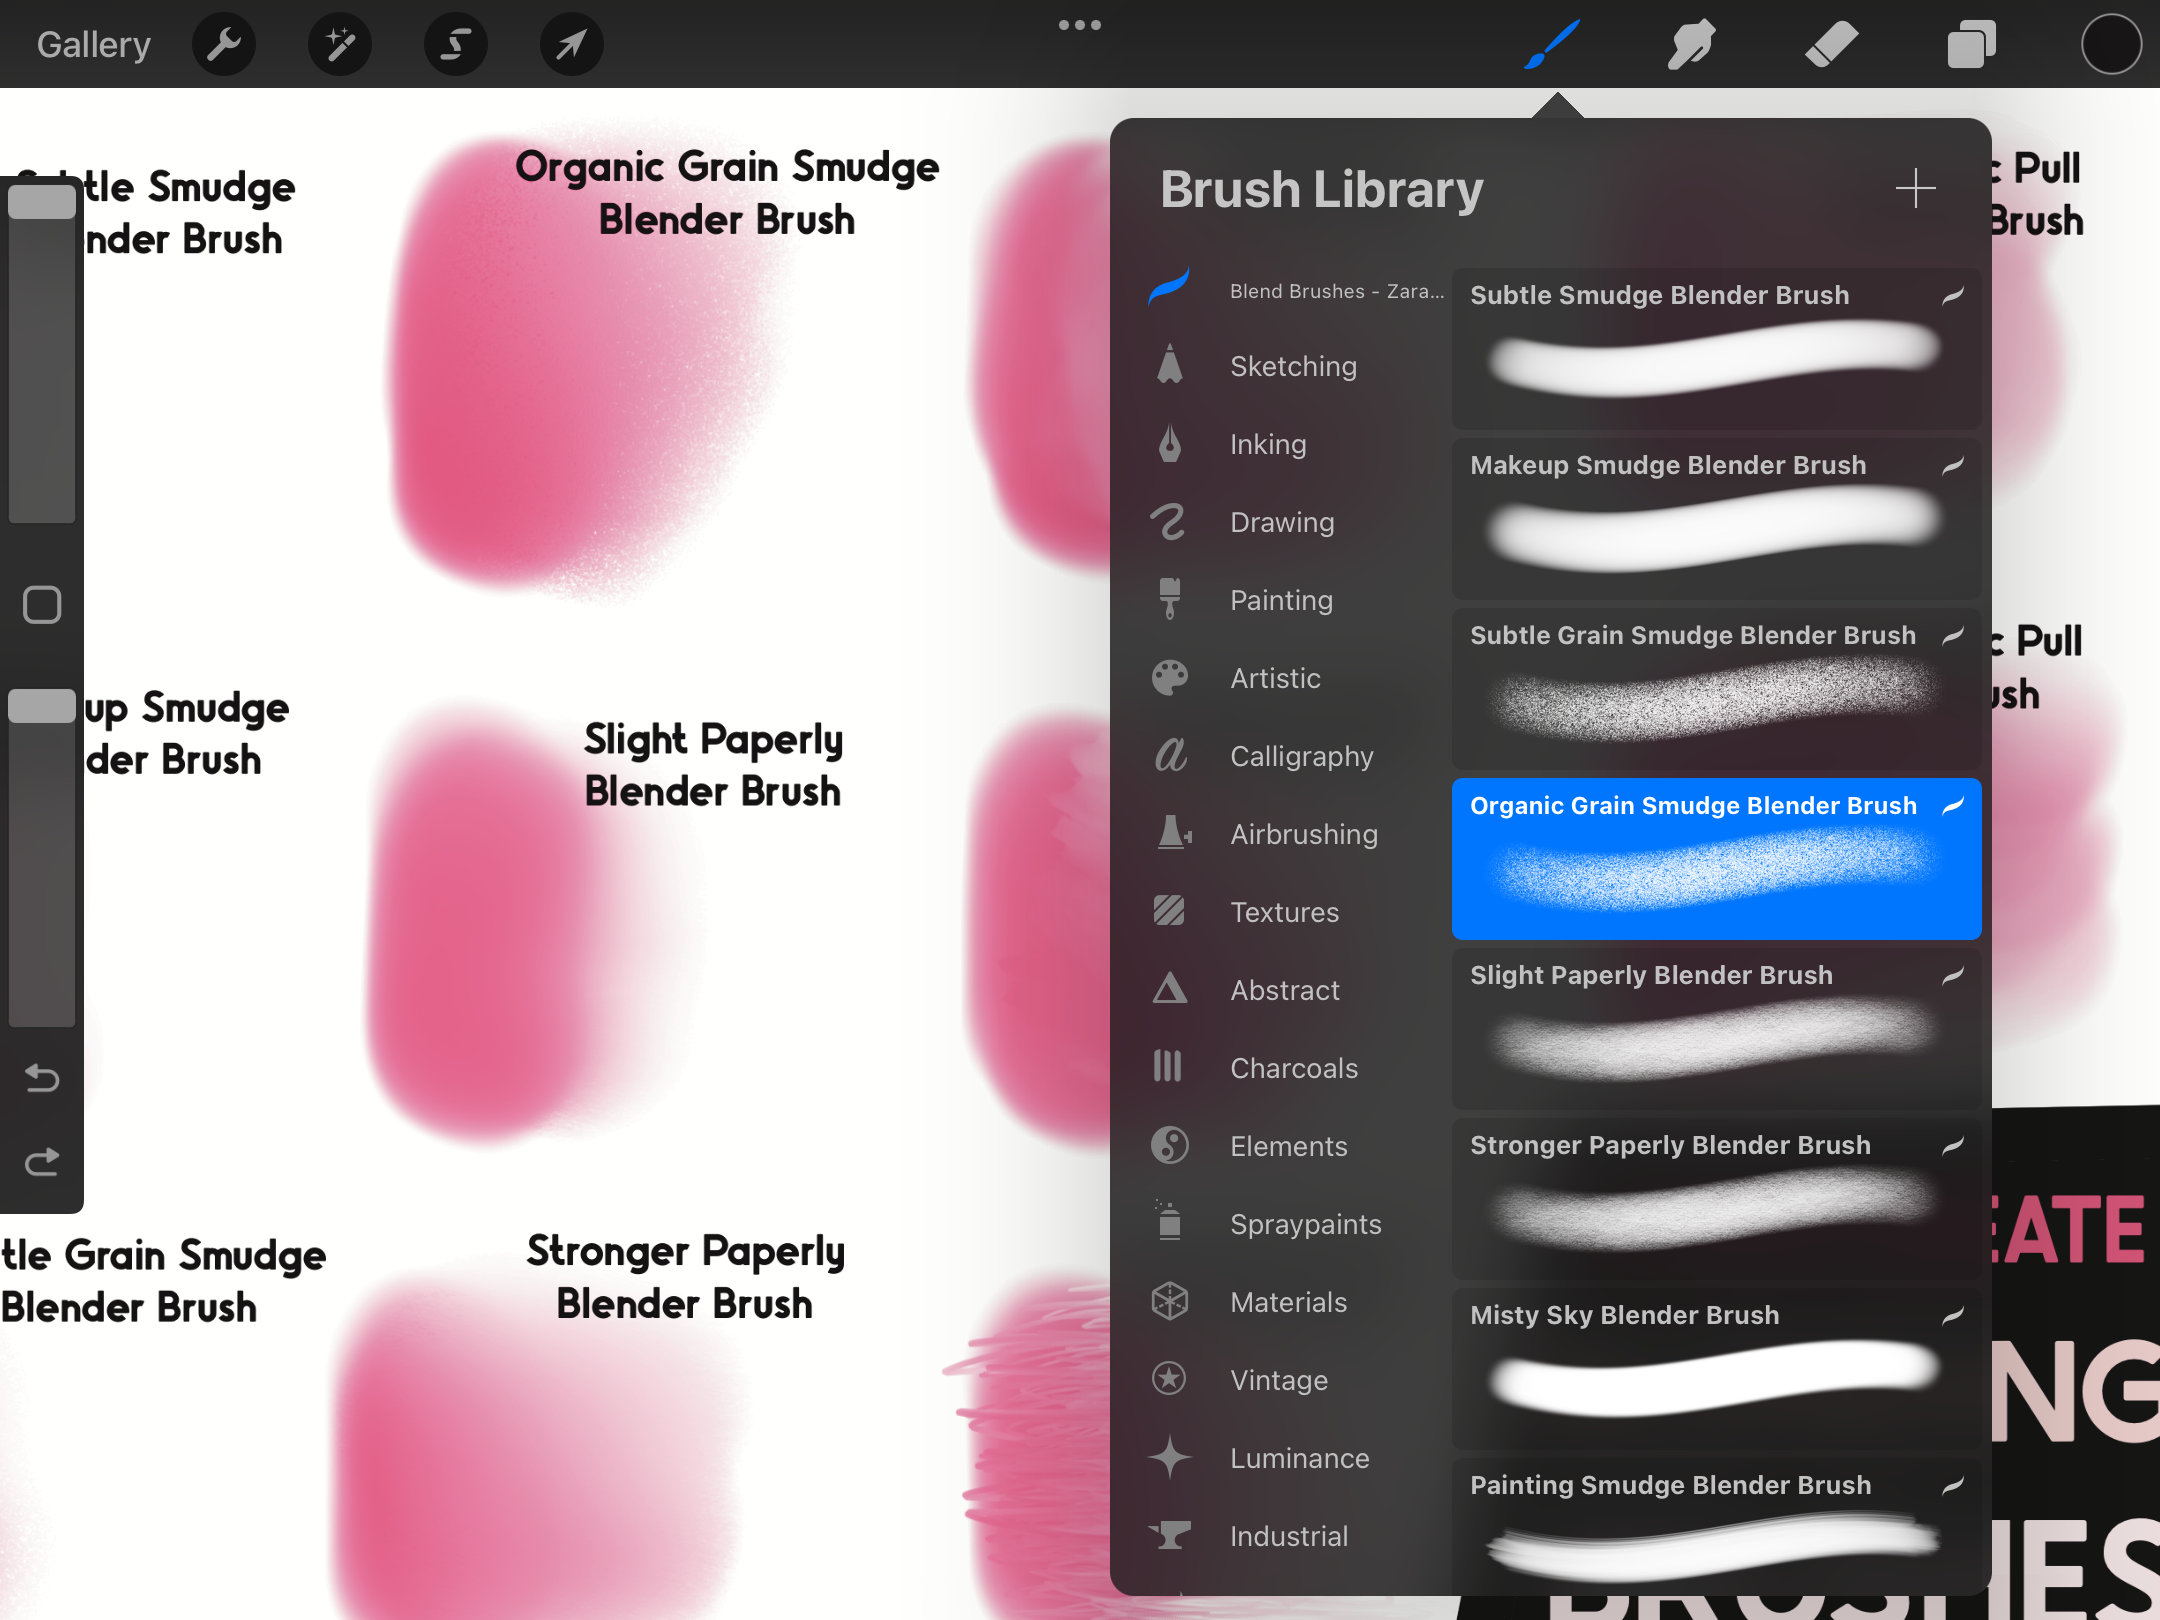Click the Abstract triangle icon
2160x1620 pixels.
(x=1169, y=988)
